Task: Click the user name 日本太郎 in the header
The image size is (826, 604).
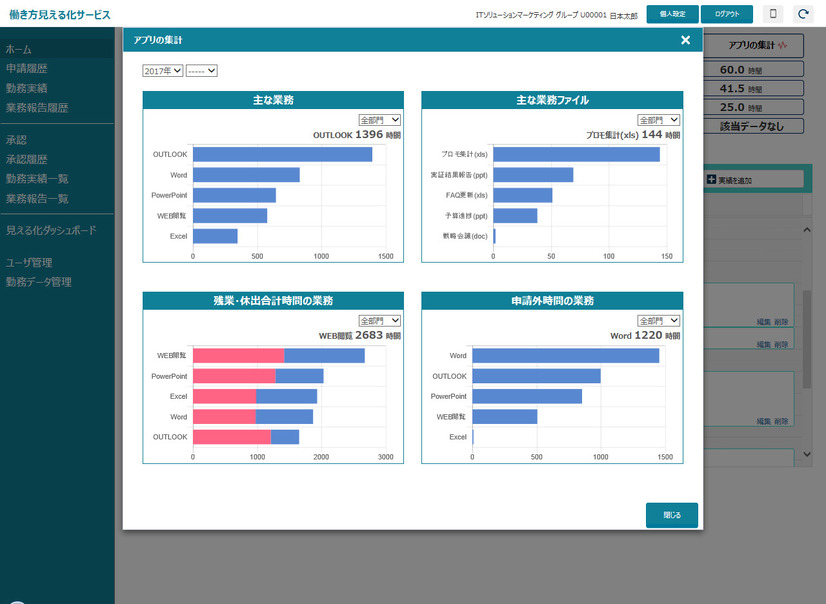Action: click(624, 16)
